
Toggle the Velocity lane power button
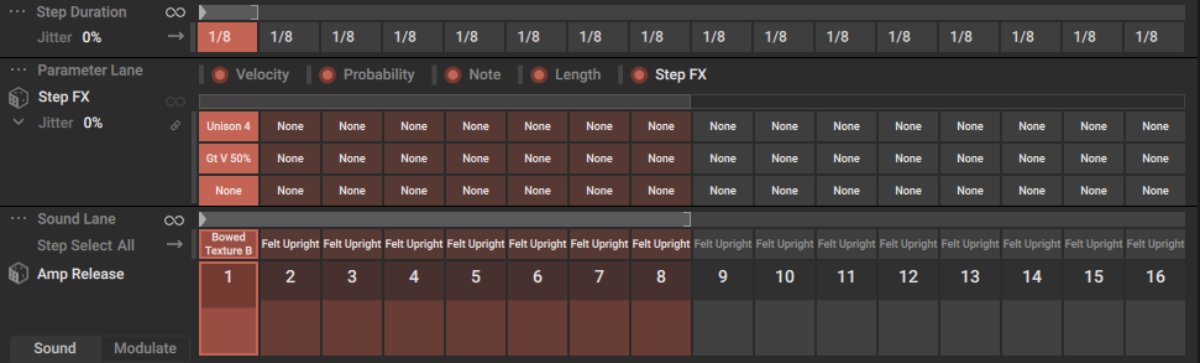219,74
